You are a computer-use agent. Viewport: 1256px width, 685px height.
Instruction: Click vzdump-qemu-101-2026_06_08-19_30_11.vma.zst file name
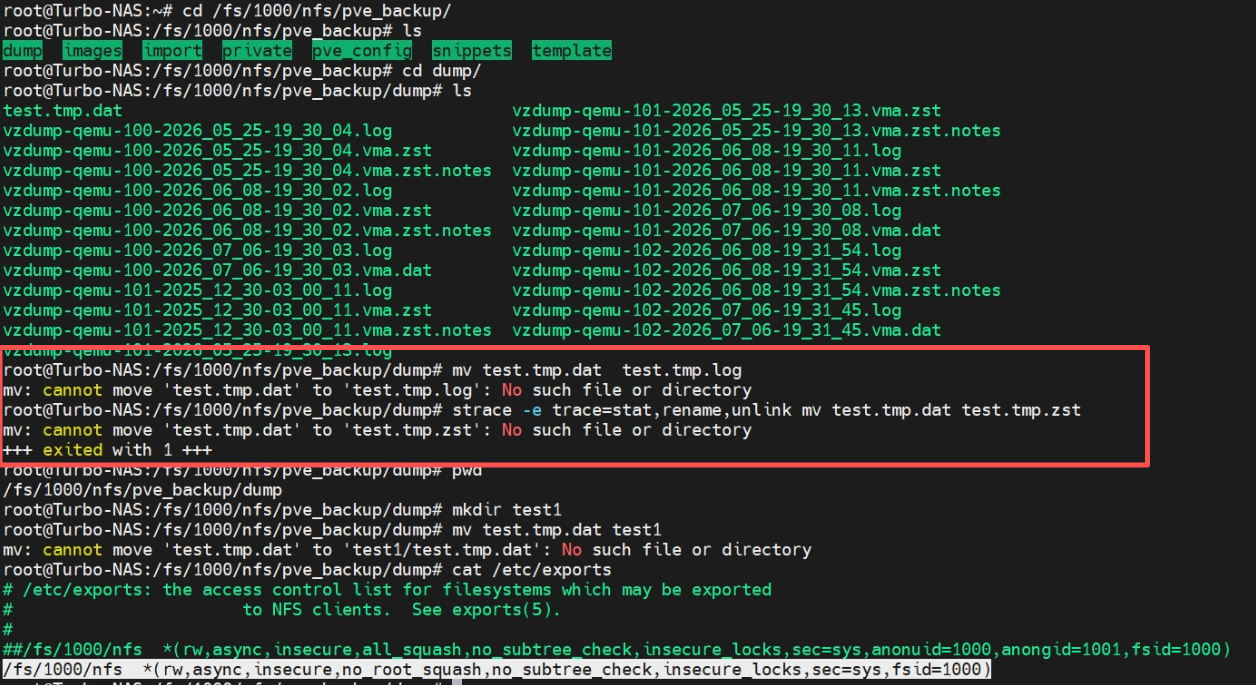727,170
